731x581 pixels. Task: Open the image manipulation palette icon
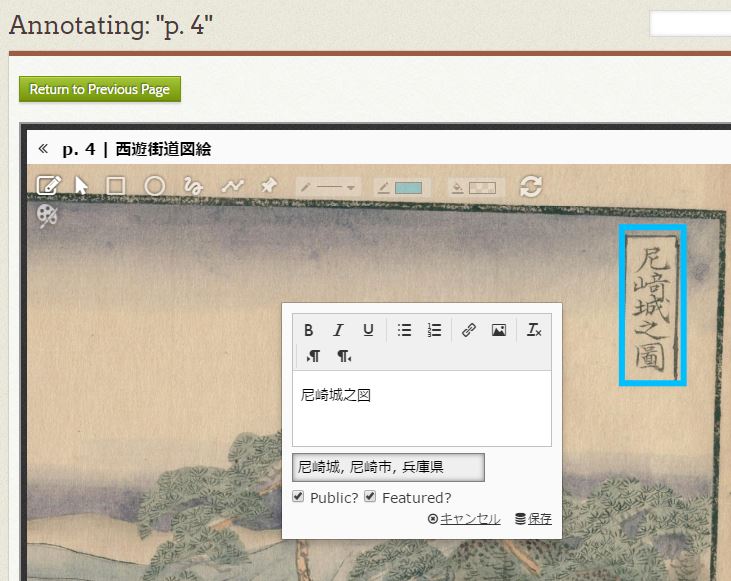[x=47, y=216]
